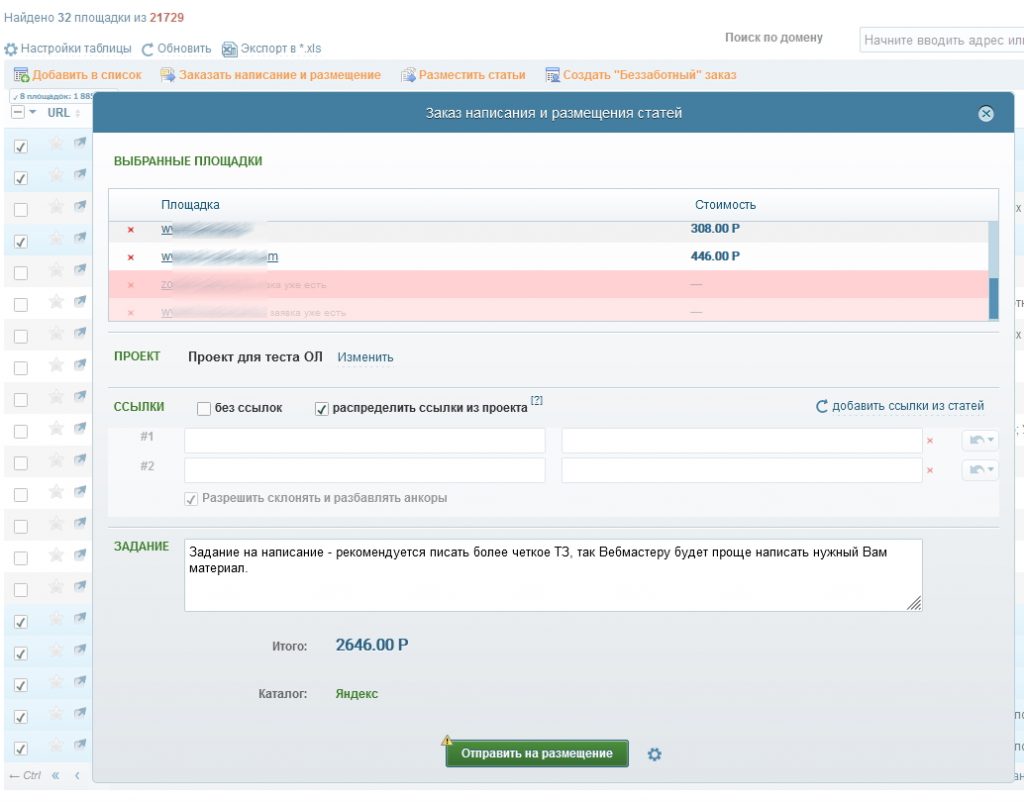Delete link row #1 with red cross
Screen dimensions: 1024x802
coord(930,441)
